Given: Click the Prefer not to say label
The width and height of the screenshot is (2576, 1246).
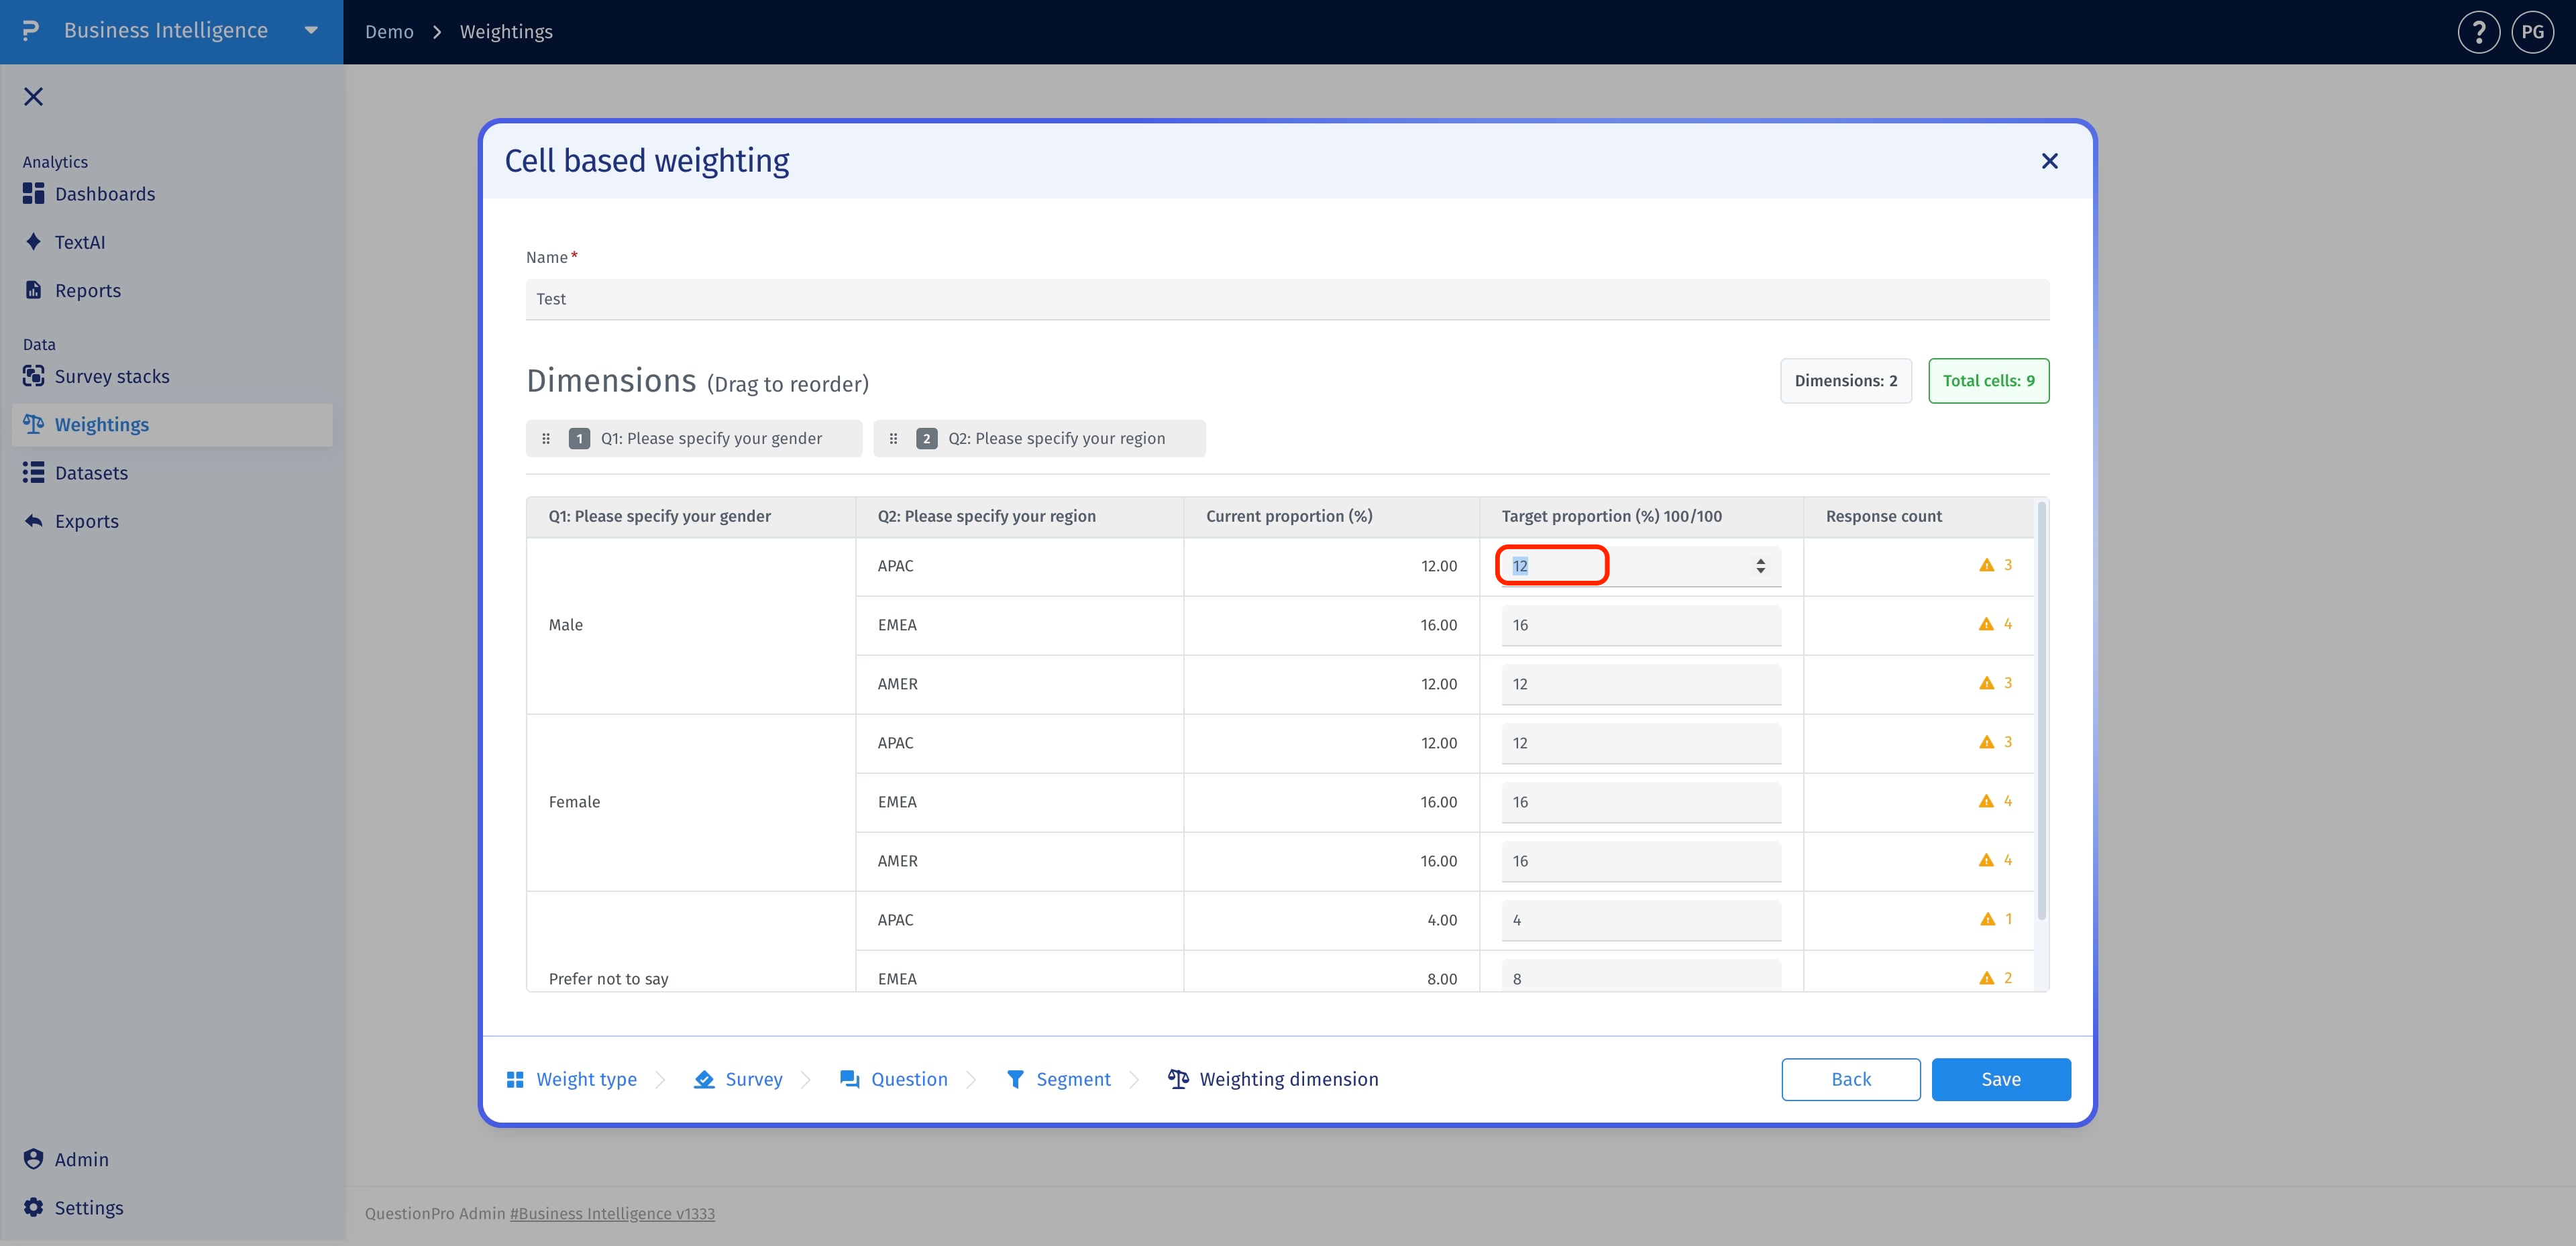Looking at the screenshot, I should click(608, 979).
